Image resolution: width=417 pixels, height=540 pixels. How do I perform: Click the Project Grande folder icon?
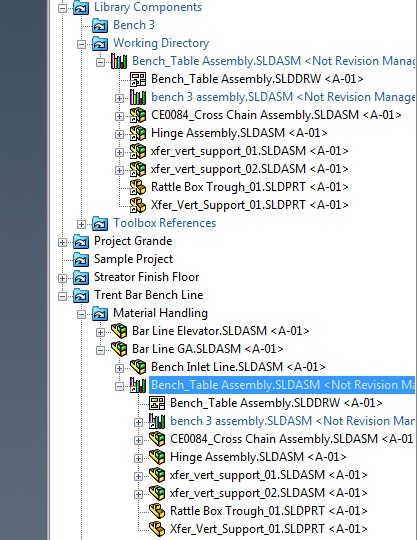tap(81, 241)
